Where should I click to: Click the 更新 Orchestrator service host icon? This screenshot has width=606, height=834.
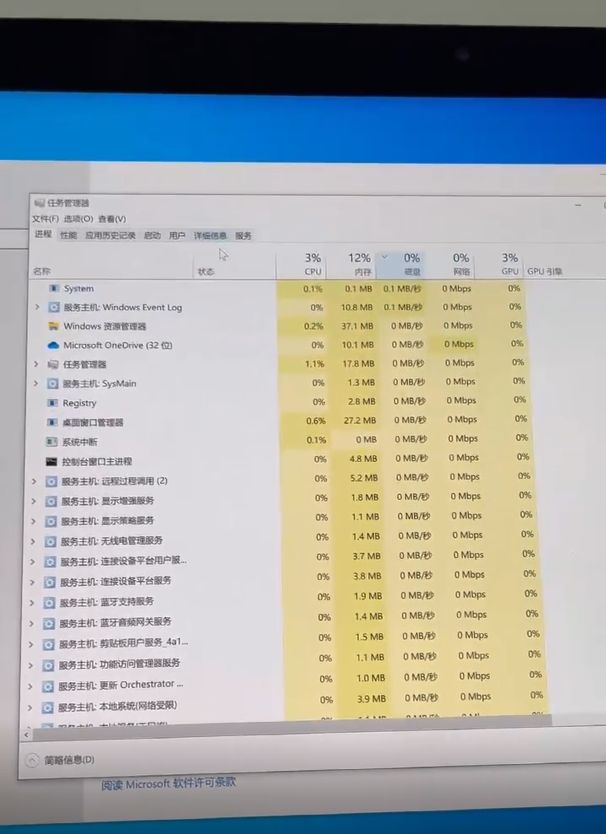47,686
